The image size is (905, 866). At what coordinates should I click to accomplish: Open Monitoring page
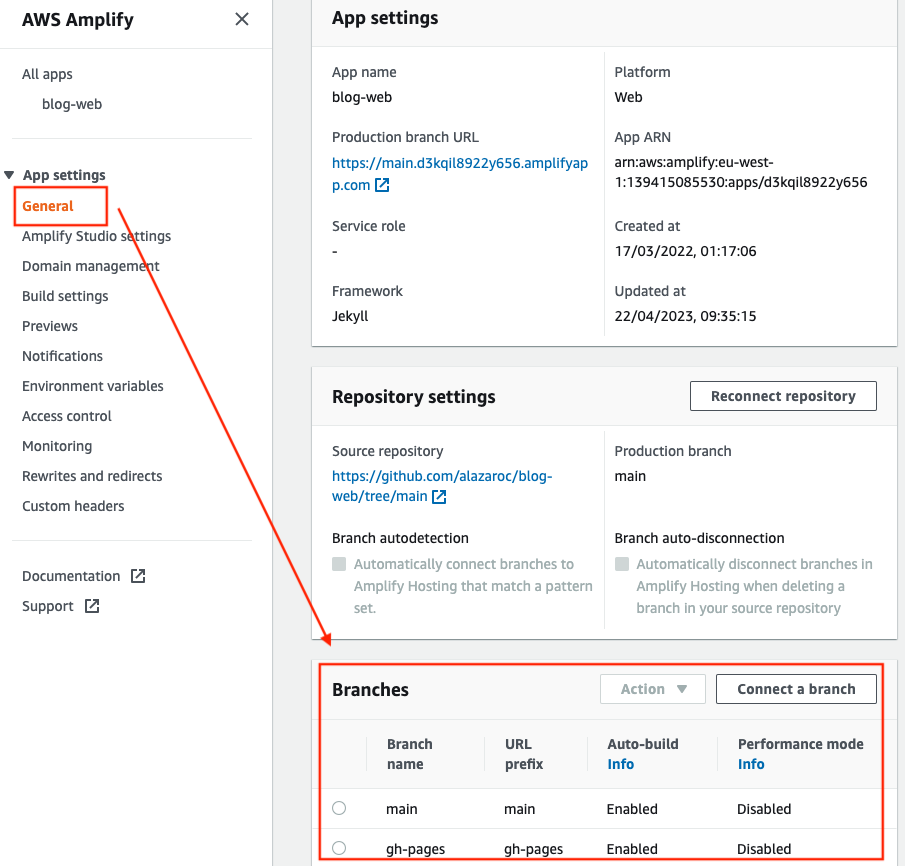[57, 446]
